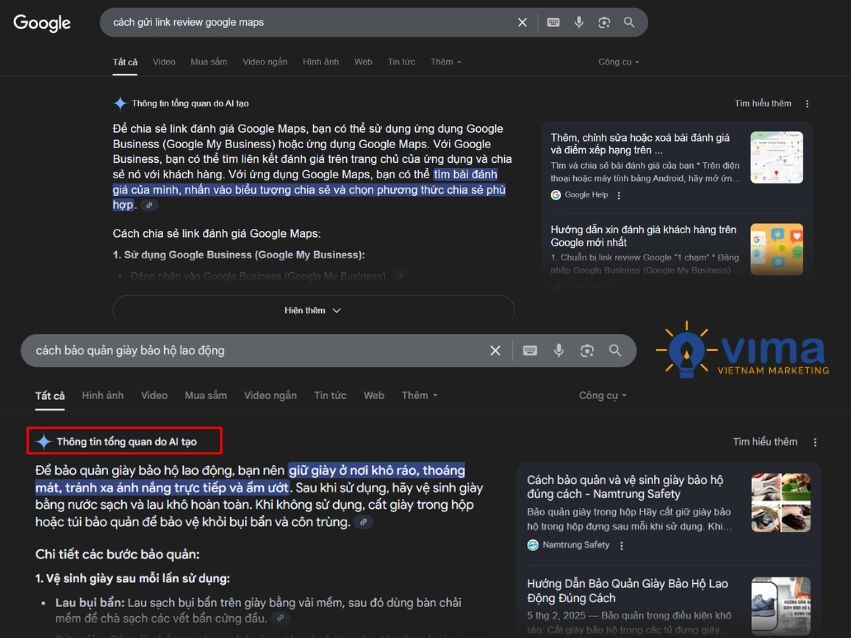Open the three-dot menu next to Namtrung Safety
Viewport: 851px width, 638px height.
(x=621, y=546)
